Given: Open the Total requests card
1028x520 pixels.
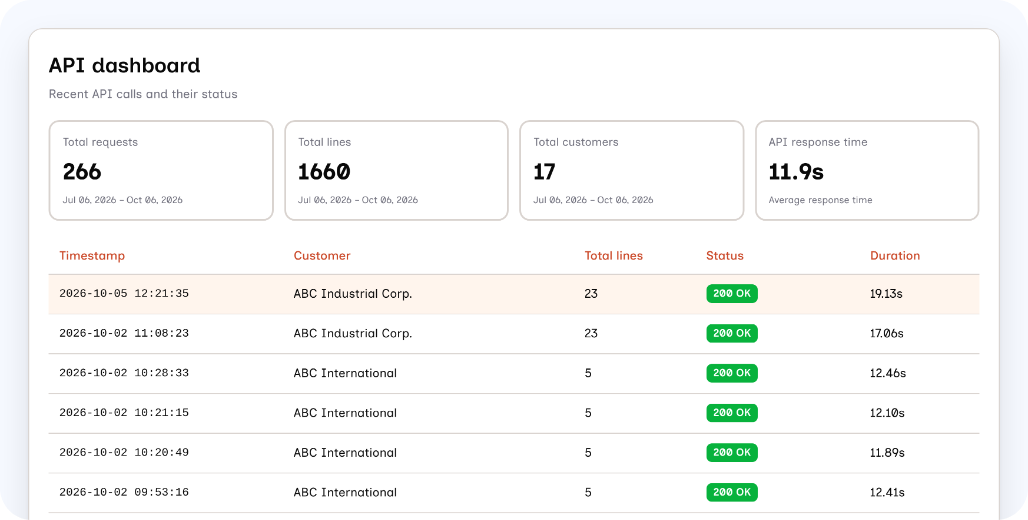Looking at the screenshot, I should pyautogui.click(x=161, y=170).
